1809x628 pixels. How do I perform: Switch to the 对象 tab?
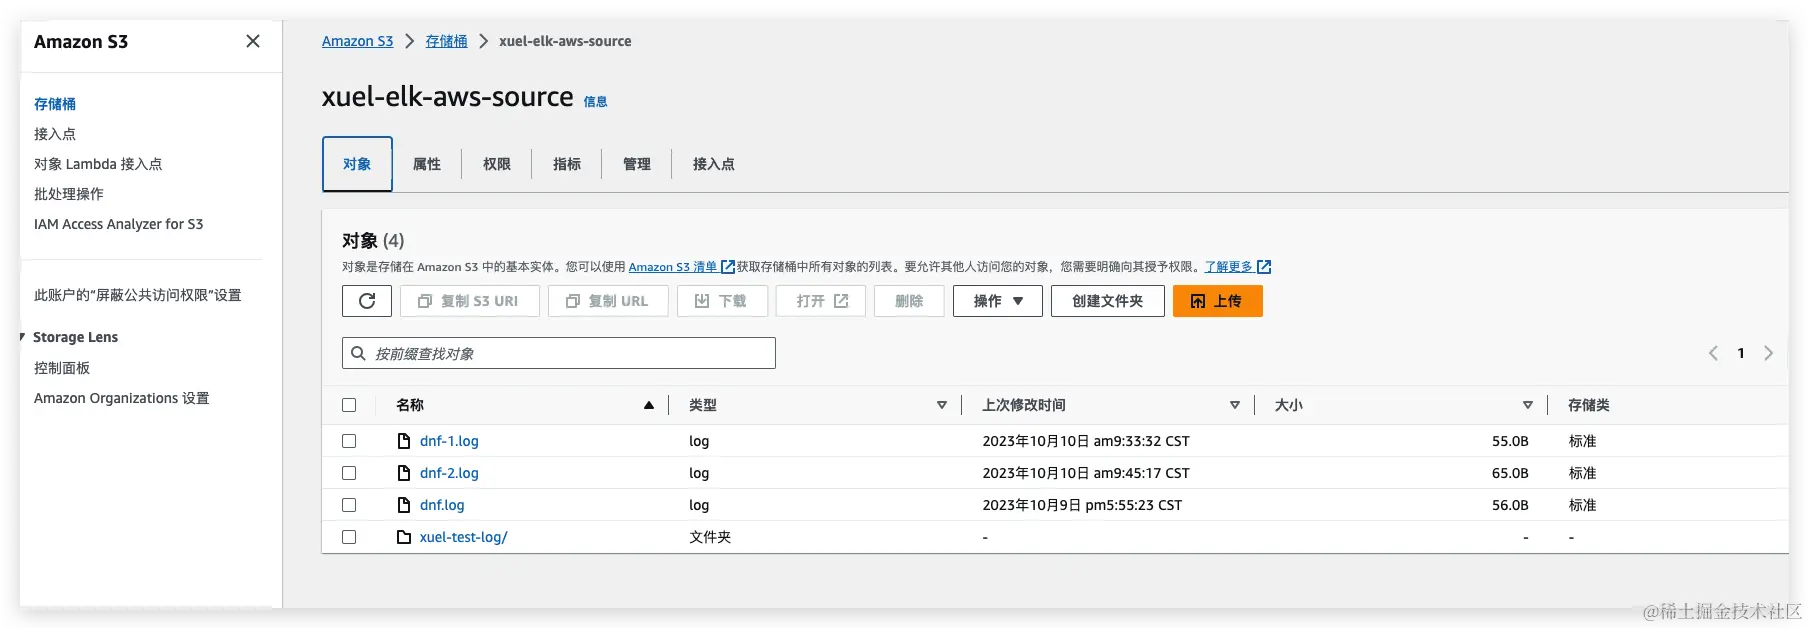(x=357, y=164)
